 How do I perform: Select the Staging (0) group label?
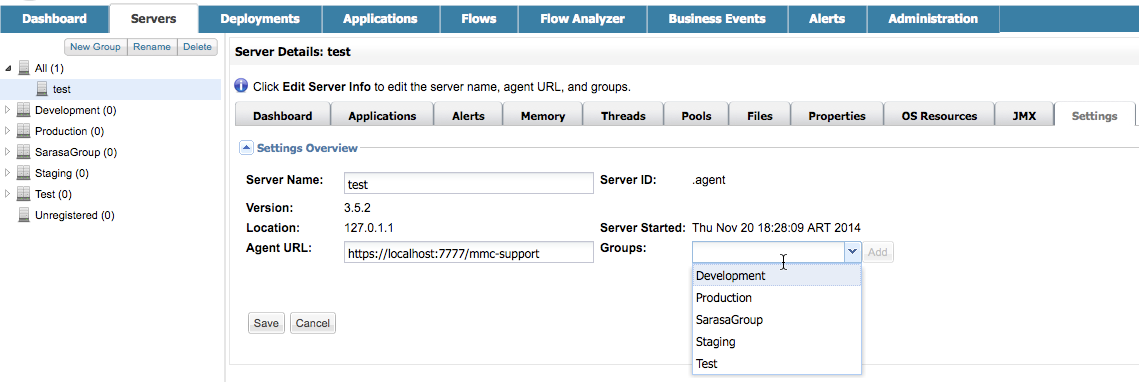click(62, 174)
